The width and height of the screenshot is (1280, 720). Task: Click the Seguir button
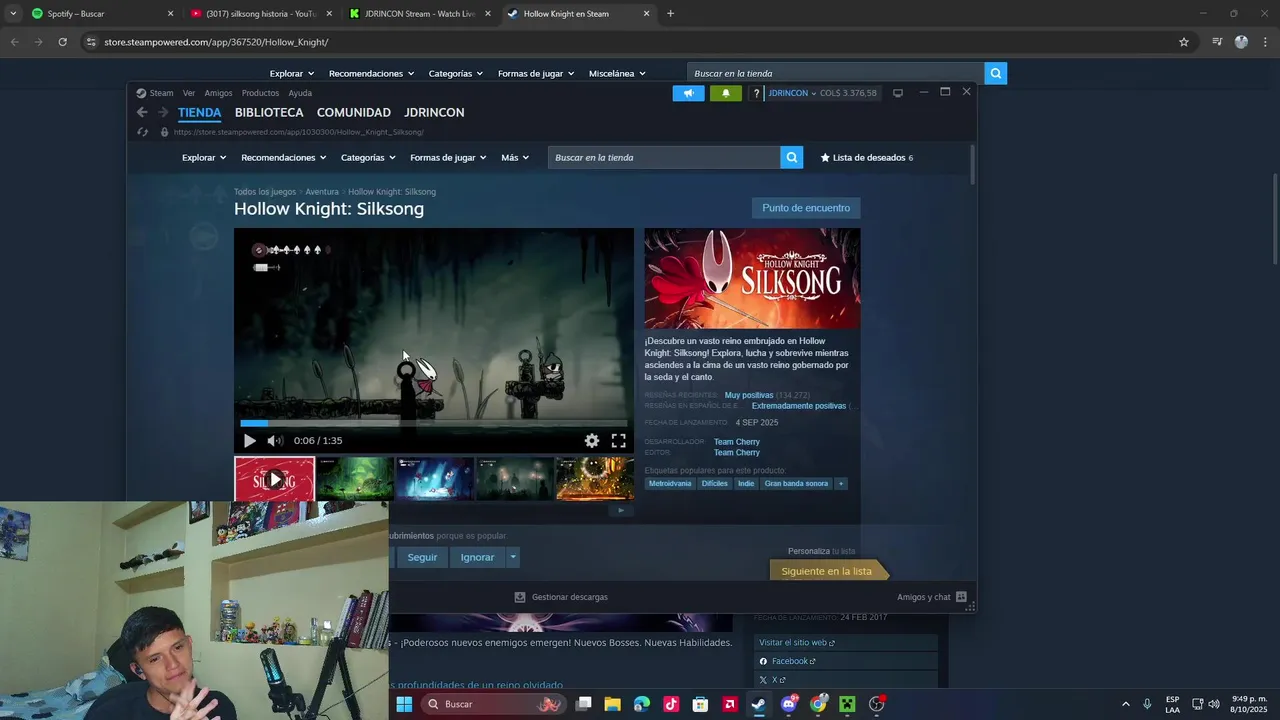(422, 557)
